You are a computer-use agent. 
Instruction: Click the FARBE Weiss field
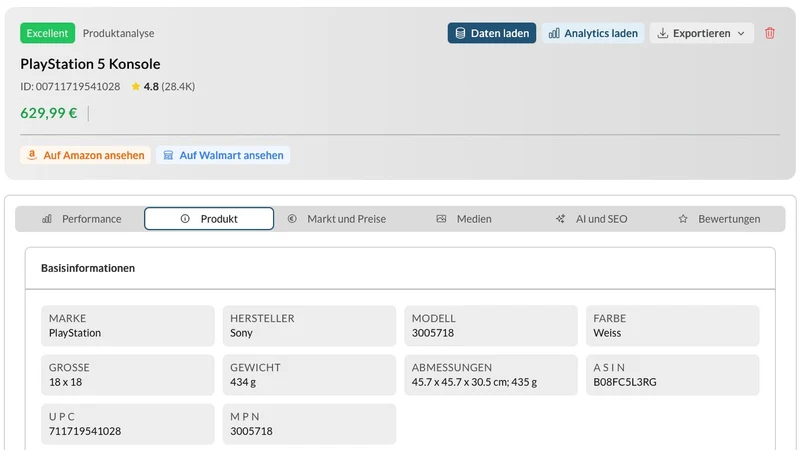[672, 326]
